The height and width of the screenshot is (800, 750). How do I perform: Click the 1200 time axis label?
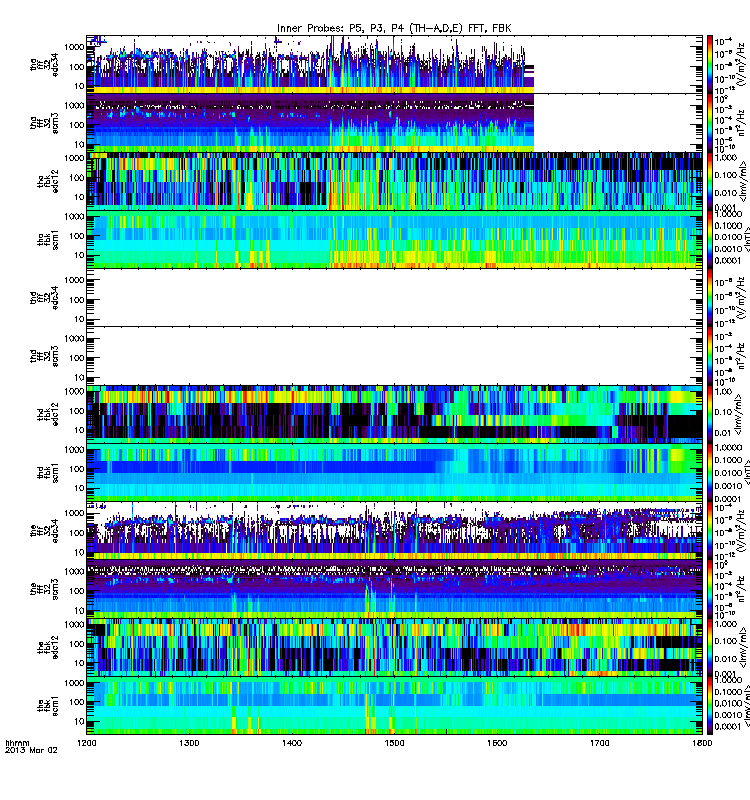point(87,743)
